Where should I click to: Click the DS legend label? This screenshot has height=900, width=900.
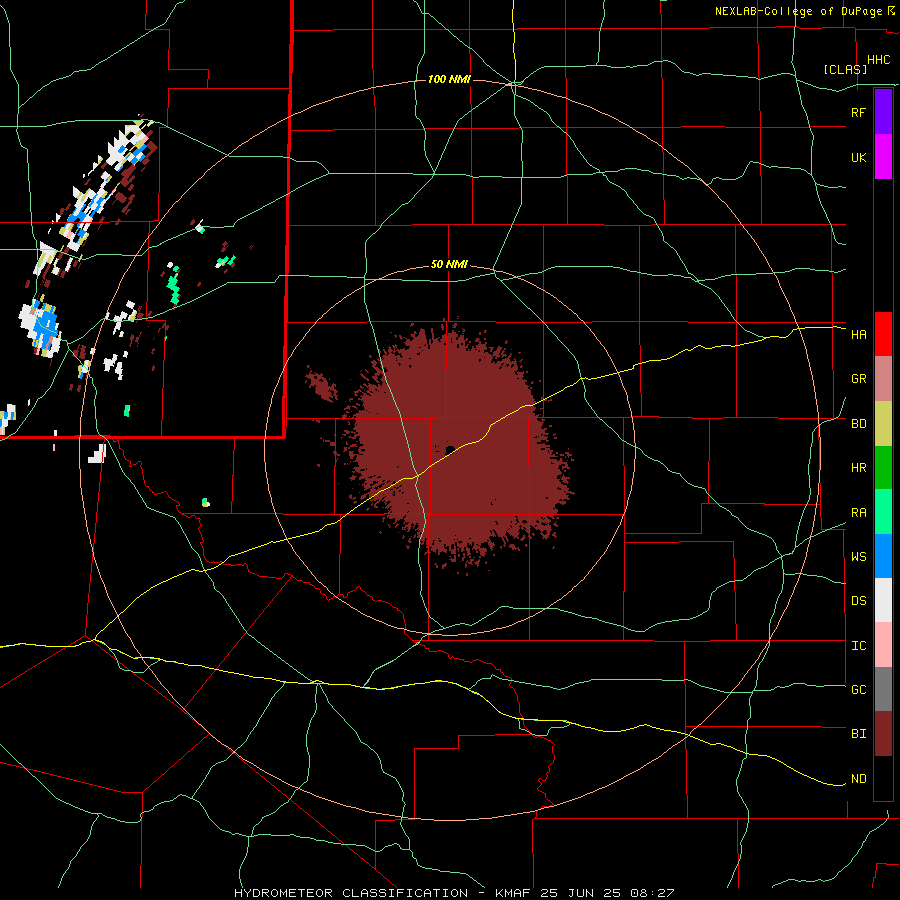pyautogui.click(x=858, y=601)
